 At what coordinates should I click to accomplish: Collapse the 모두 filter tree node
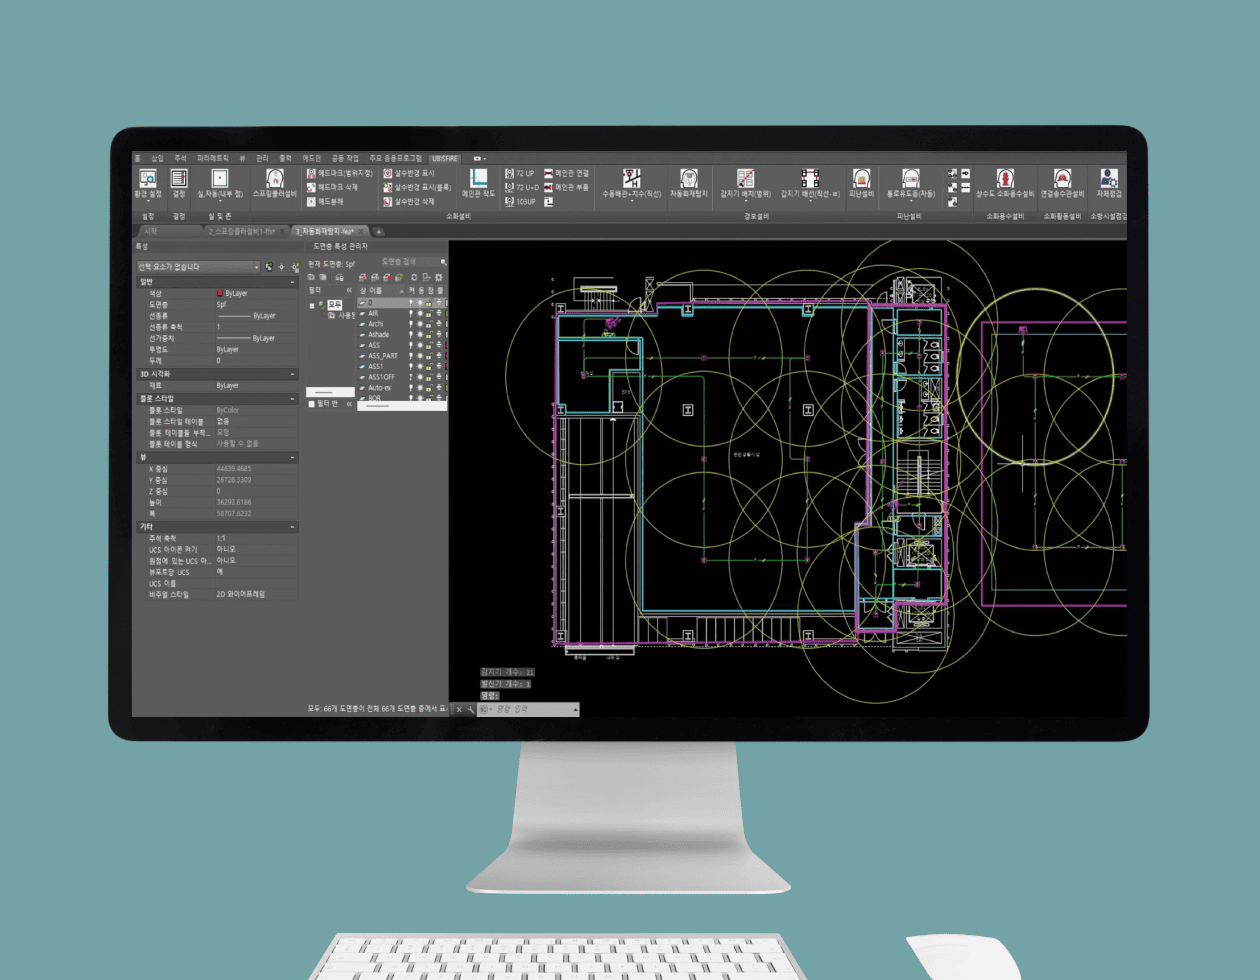point(312,305)
